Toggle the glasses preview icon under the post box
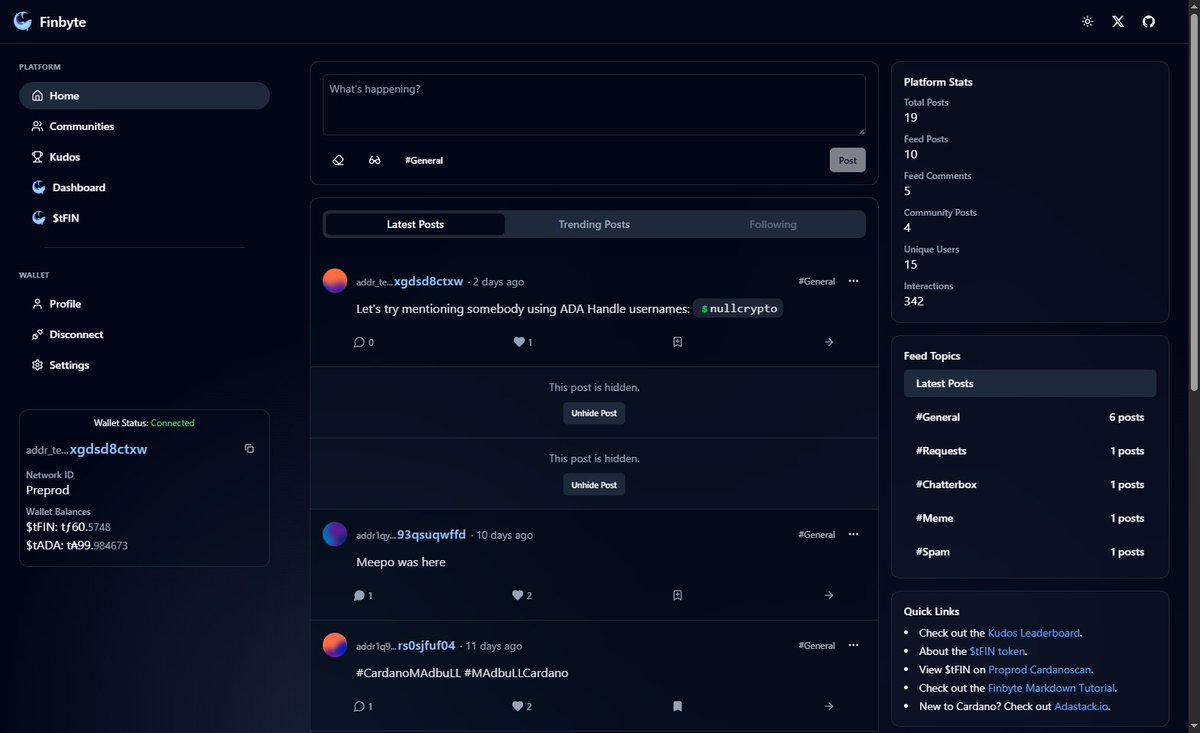Viewport: 1200px width, 733px height. [375, 160]
